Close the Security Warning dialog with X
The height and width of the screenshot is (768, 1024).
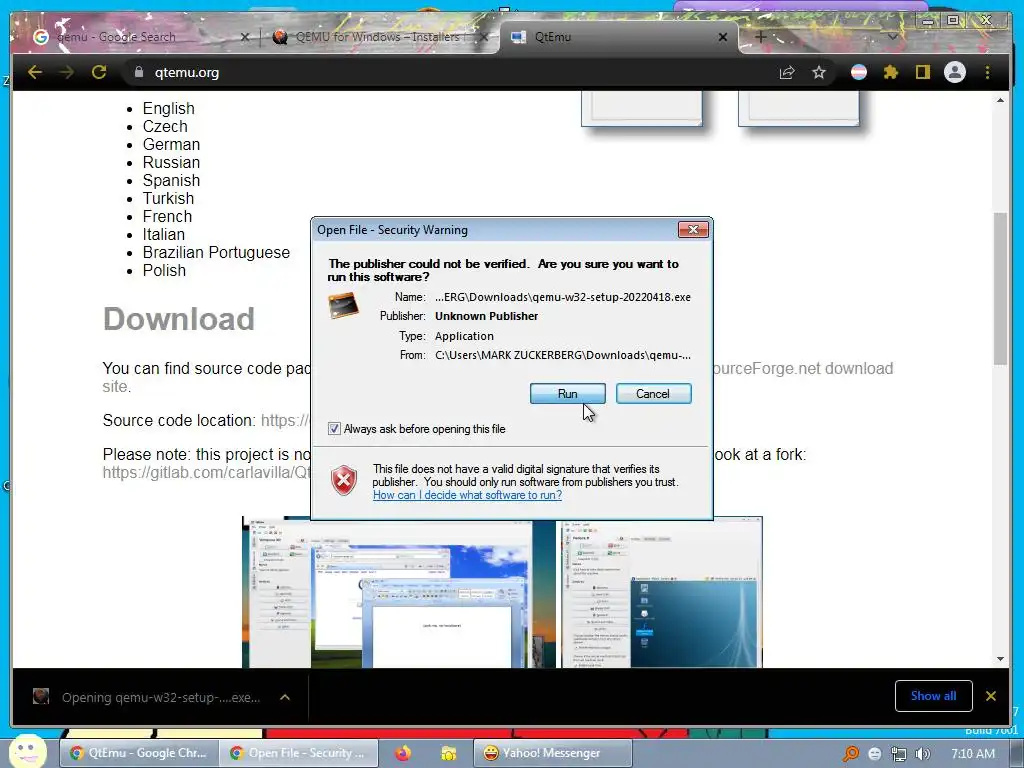(x=693, y=229)
